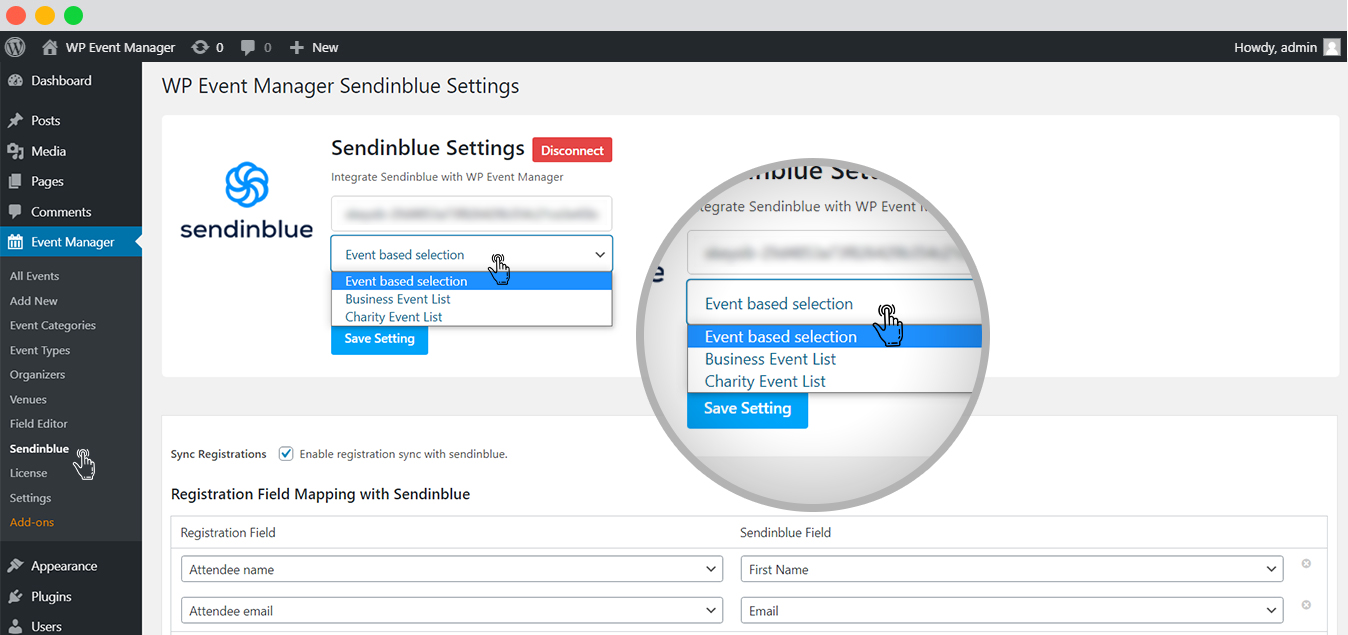Image resolution: width=1348 pixels, height=635 pixels.
Task: Open Organizers submenu
Action: tap(37, 374)
